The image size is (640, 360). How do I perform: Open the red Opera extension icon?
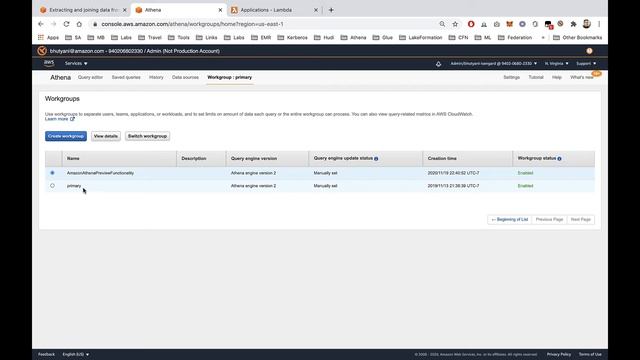click(471, 24)
